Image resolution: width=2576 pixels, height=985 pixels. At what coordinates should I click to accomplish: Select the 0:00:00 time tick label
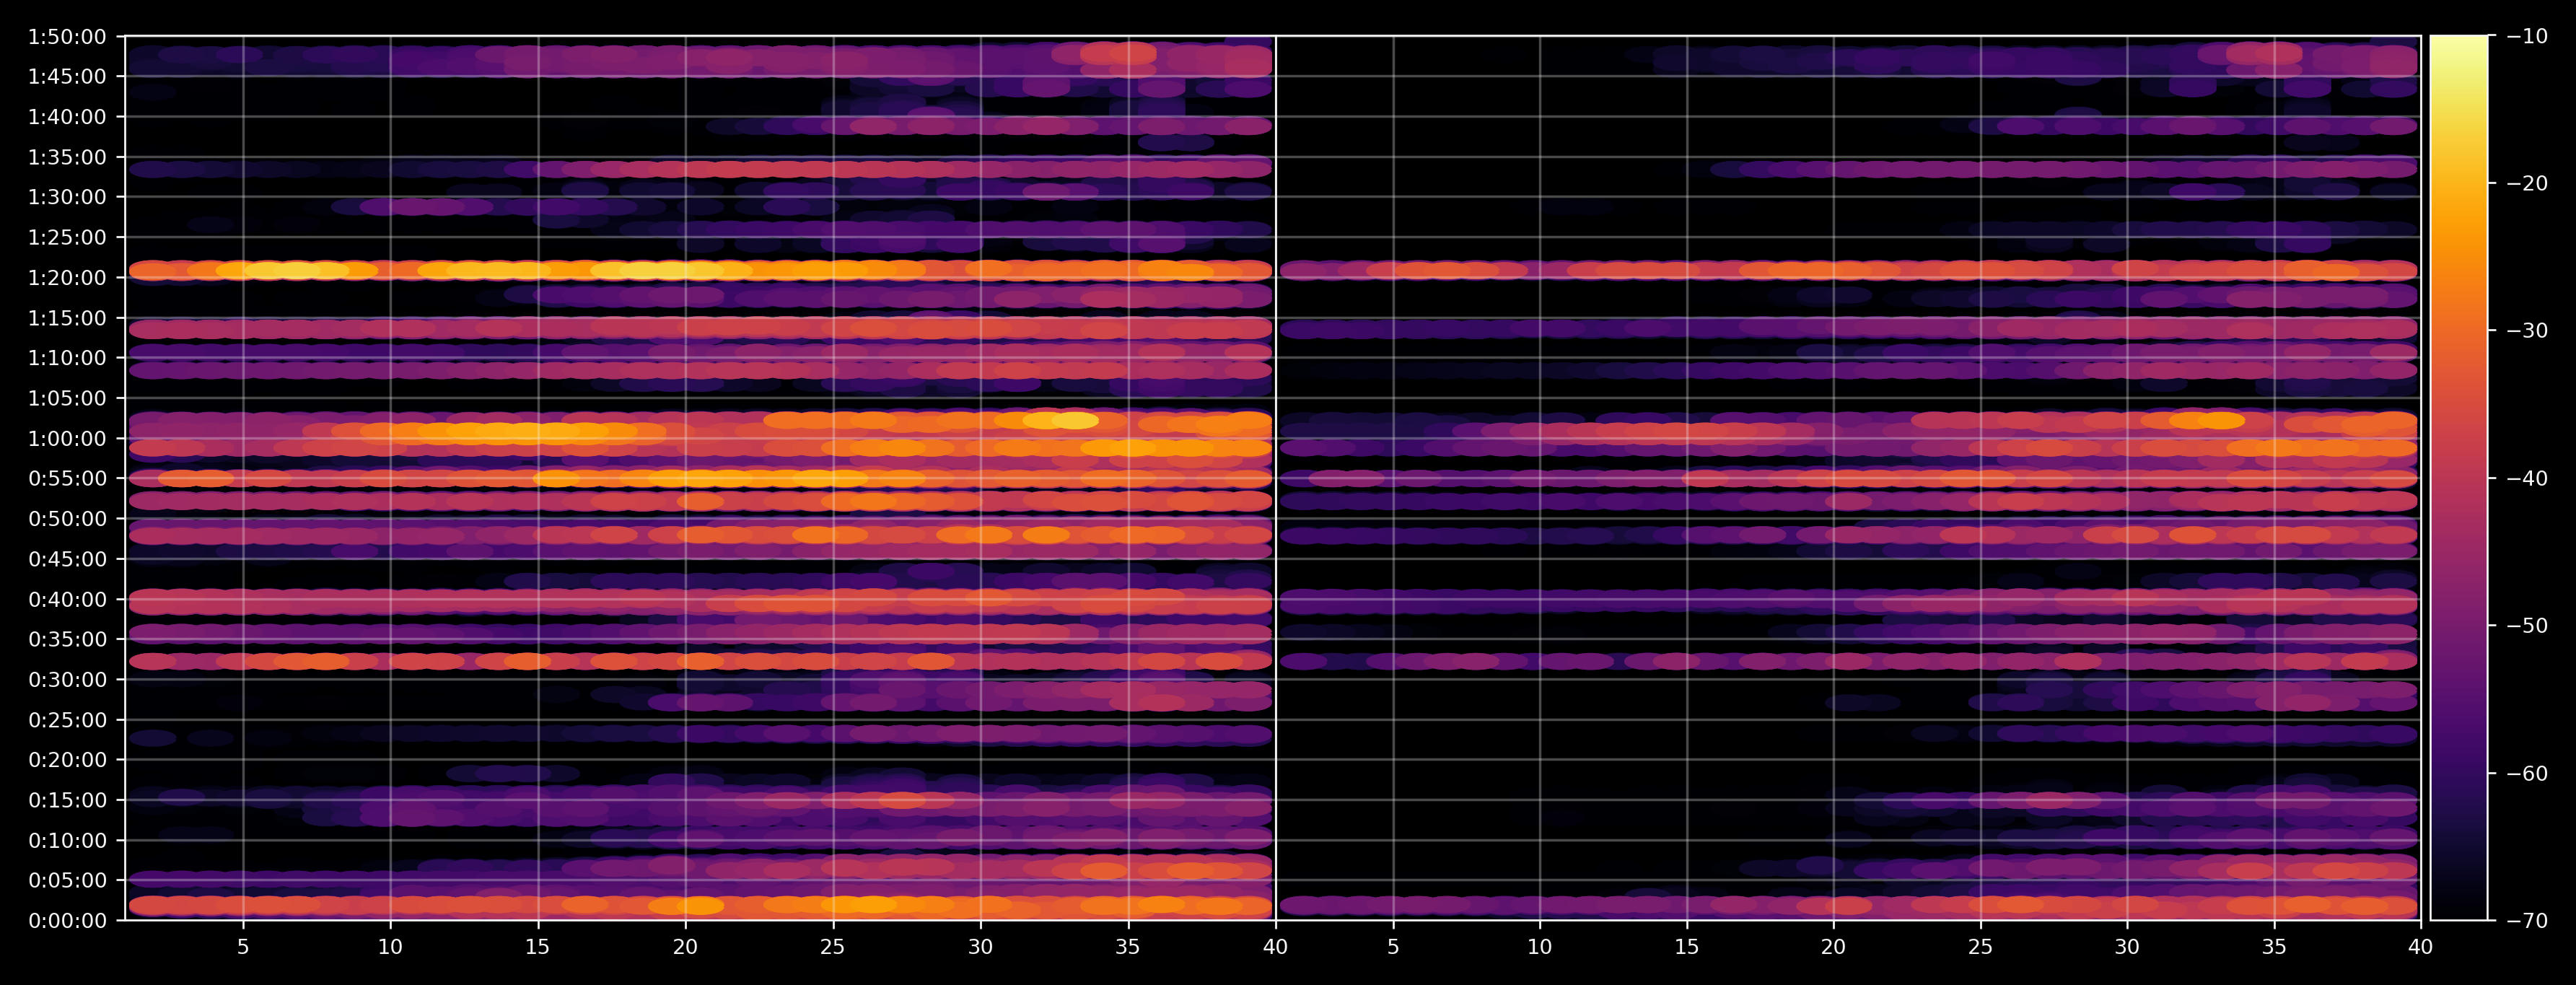pyautogui.click(x=67, y=920)
